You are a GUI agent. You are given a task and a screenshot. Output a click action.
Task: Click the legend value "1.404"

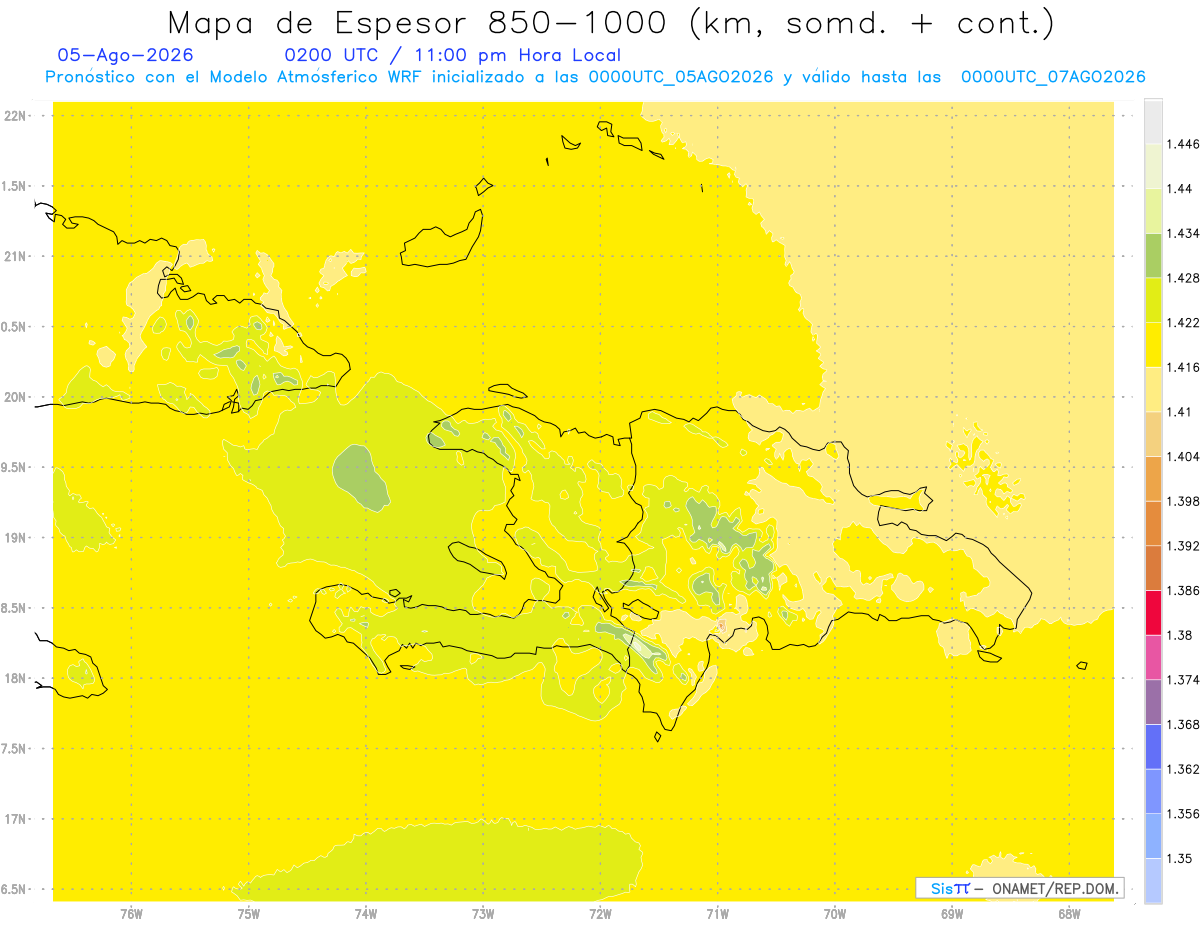1184,456
